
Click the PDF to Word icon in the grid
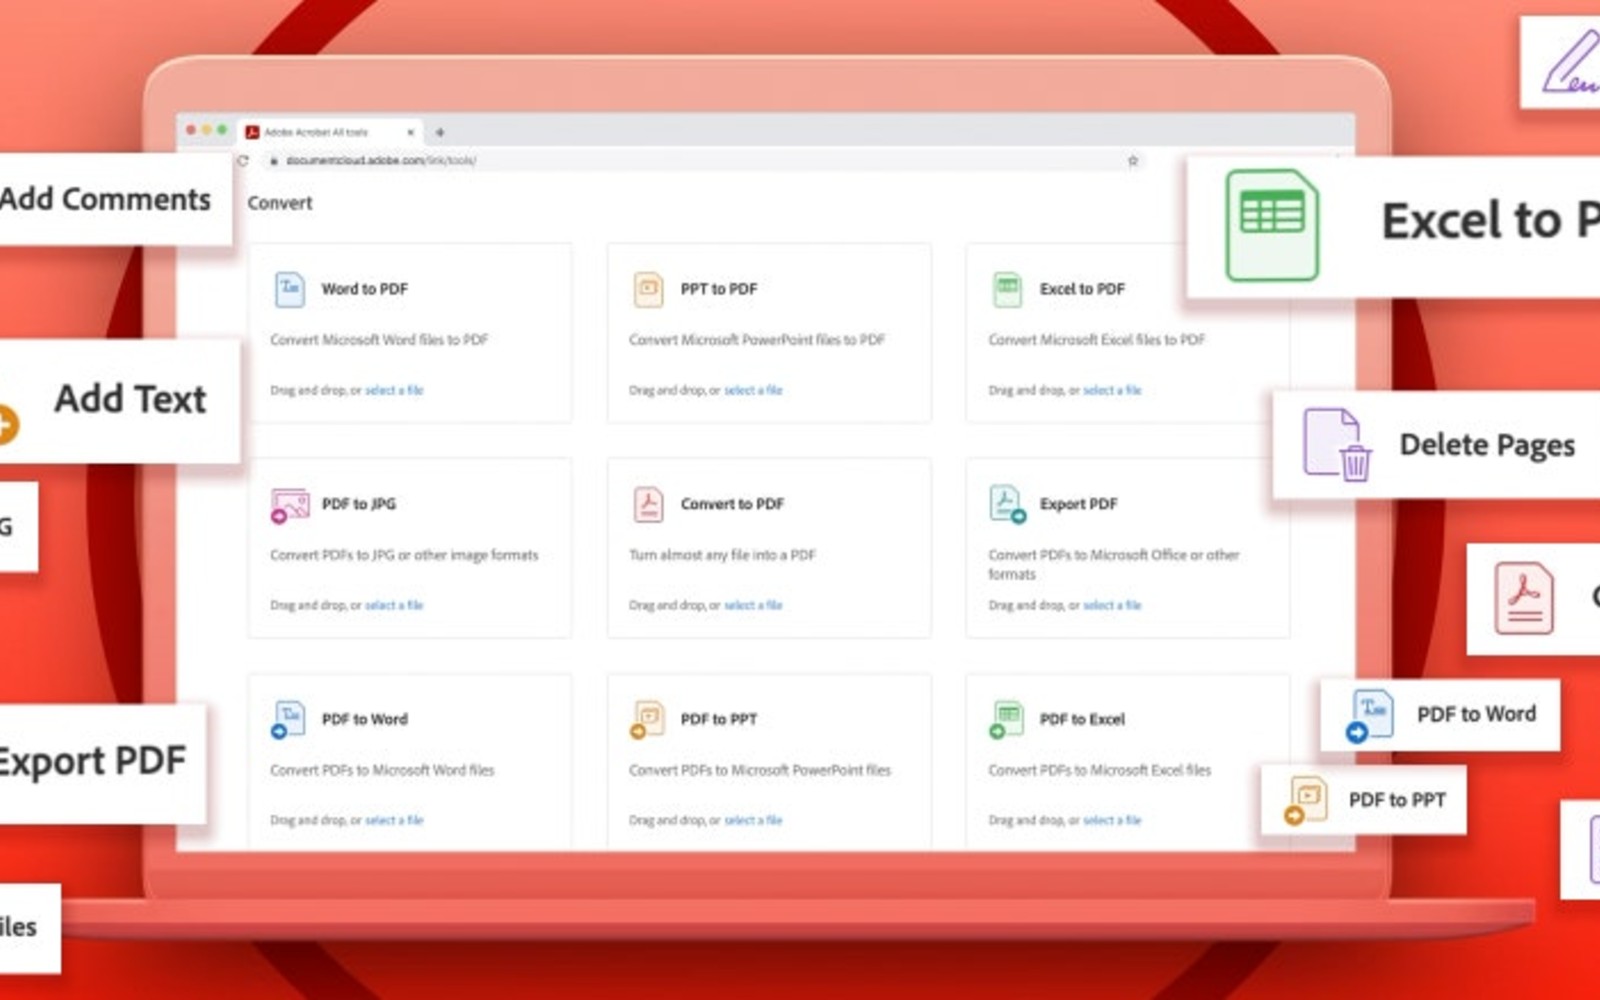(x=288, y=719)
